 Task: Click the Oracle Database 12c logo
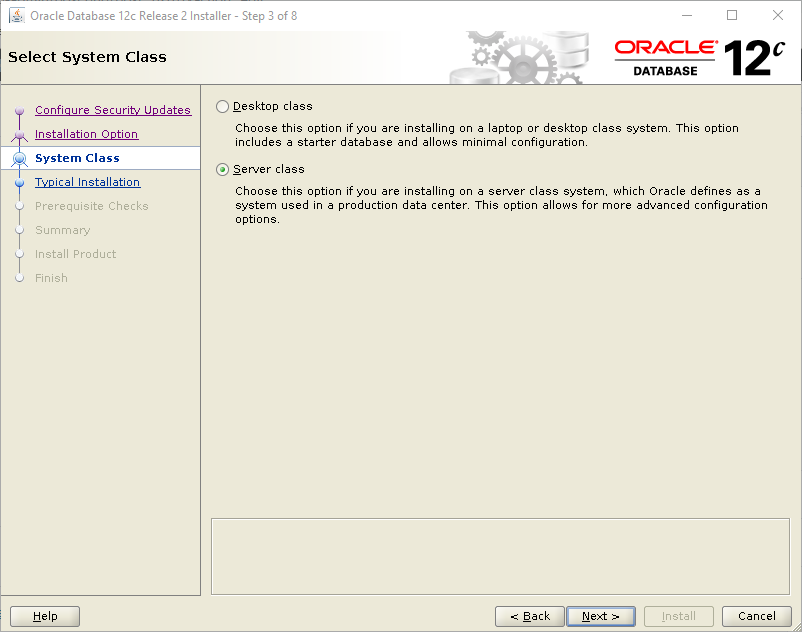pos(700,58)
